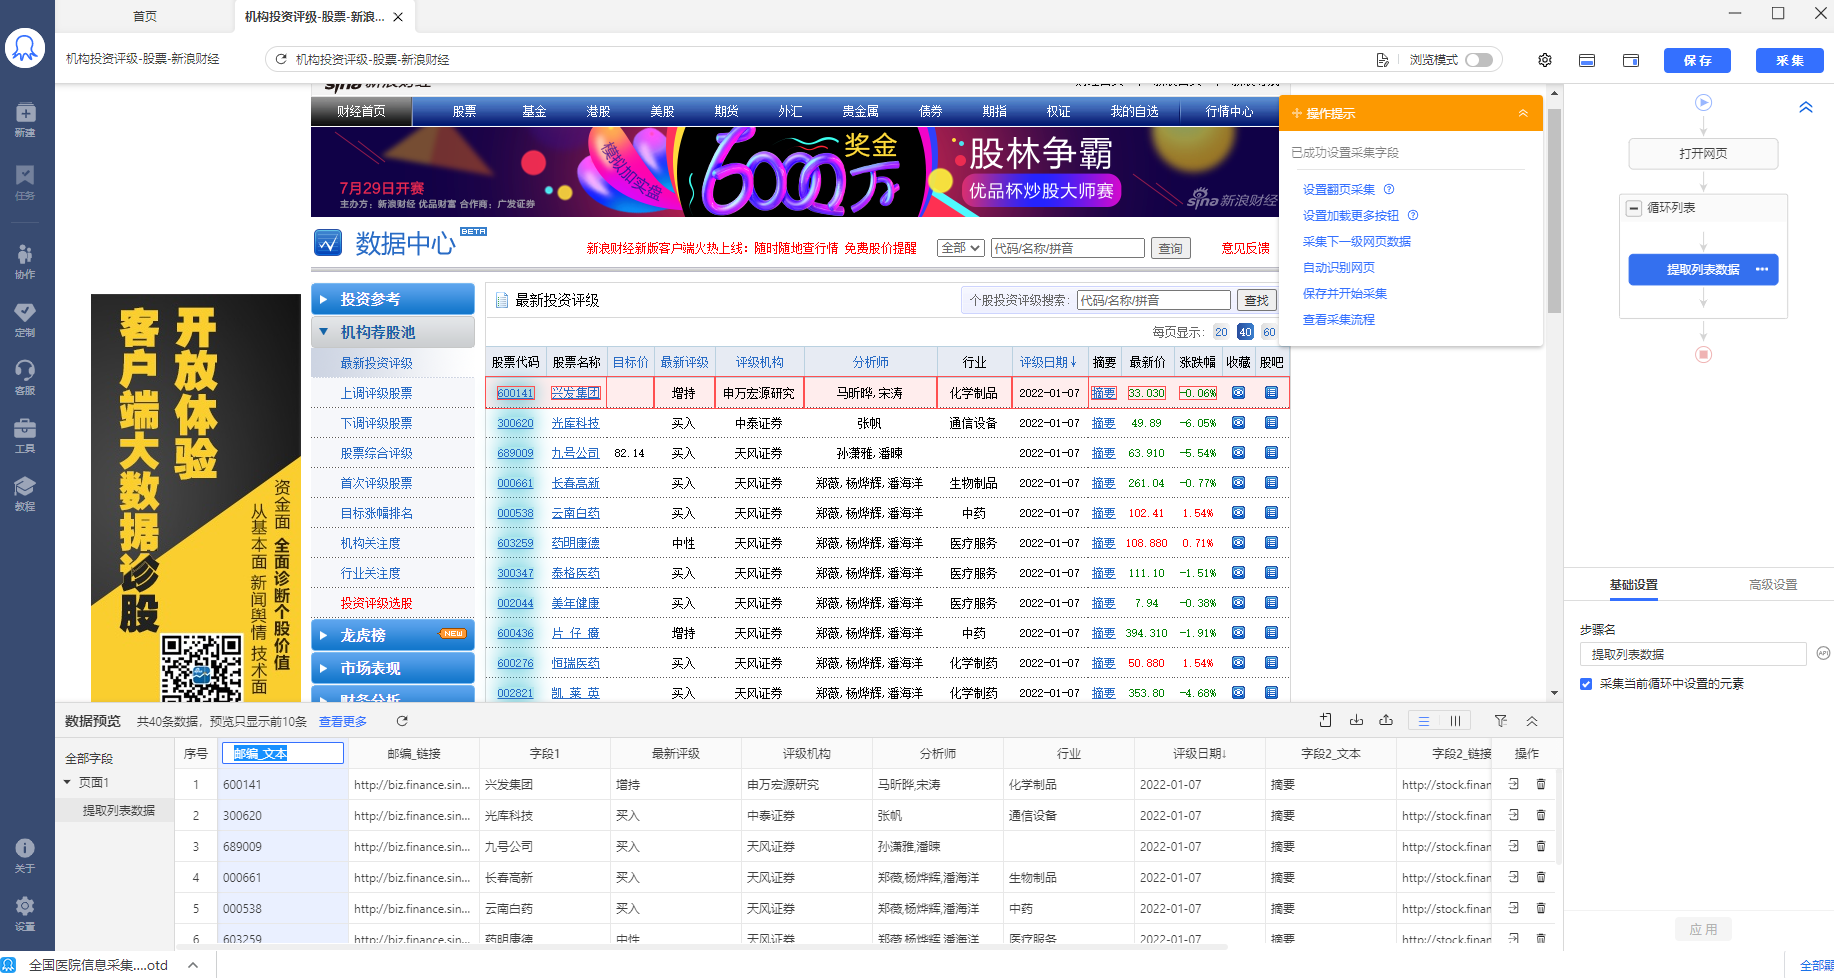The width and height of the screenshot is (1834, 978).
Task: Open the 客服 sidebar icon
Action: tap(25, 377)
